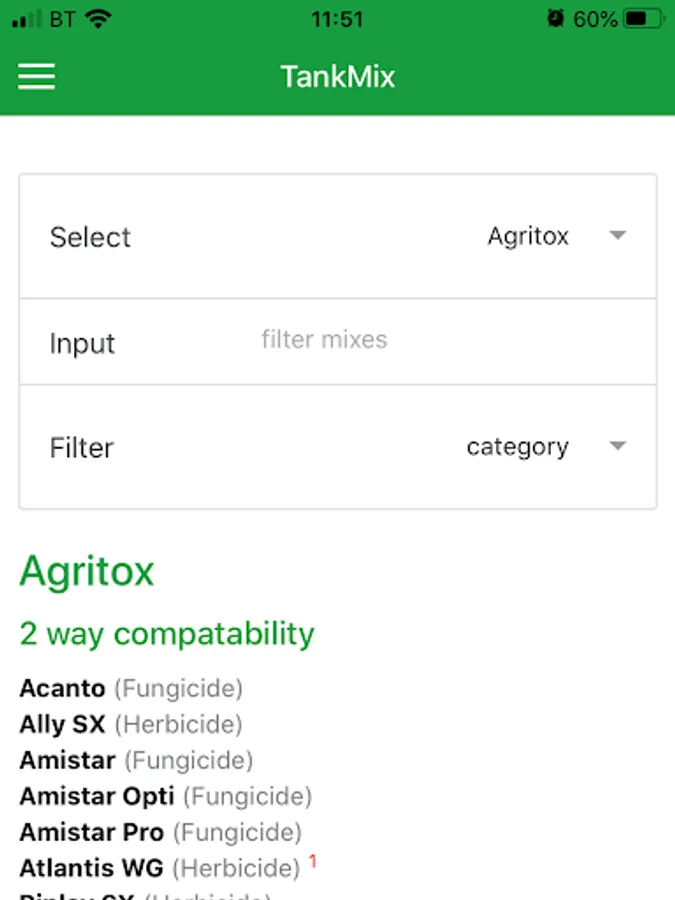Expand the Agritox select dropdown arrow
Screen dimensions: 675x900
tap(617, 236)
